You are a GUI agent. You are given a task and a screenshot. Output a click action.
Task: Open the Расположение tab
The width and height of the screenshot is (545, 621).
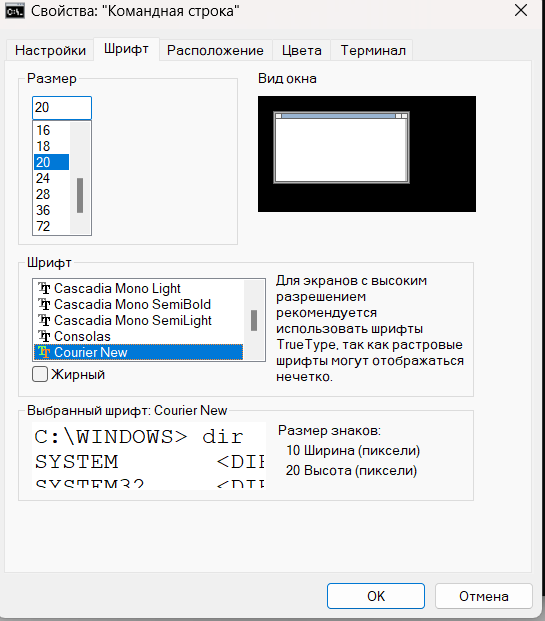tap(215, 50)
